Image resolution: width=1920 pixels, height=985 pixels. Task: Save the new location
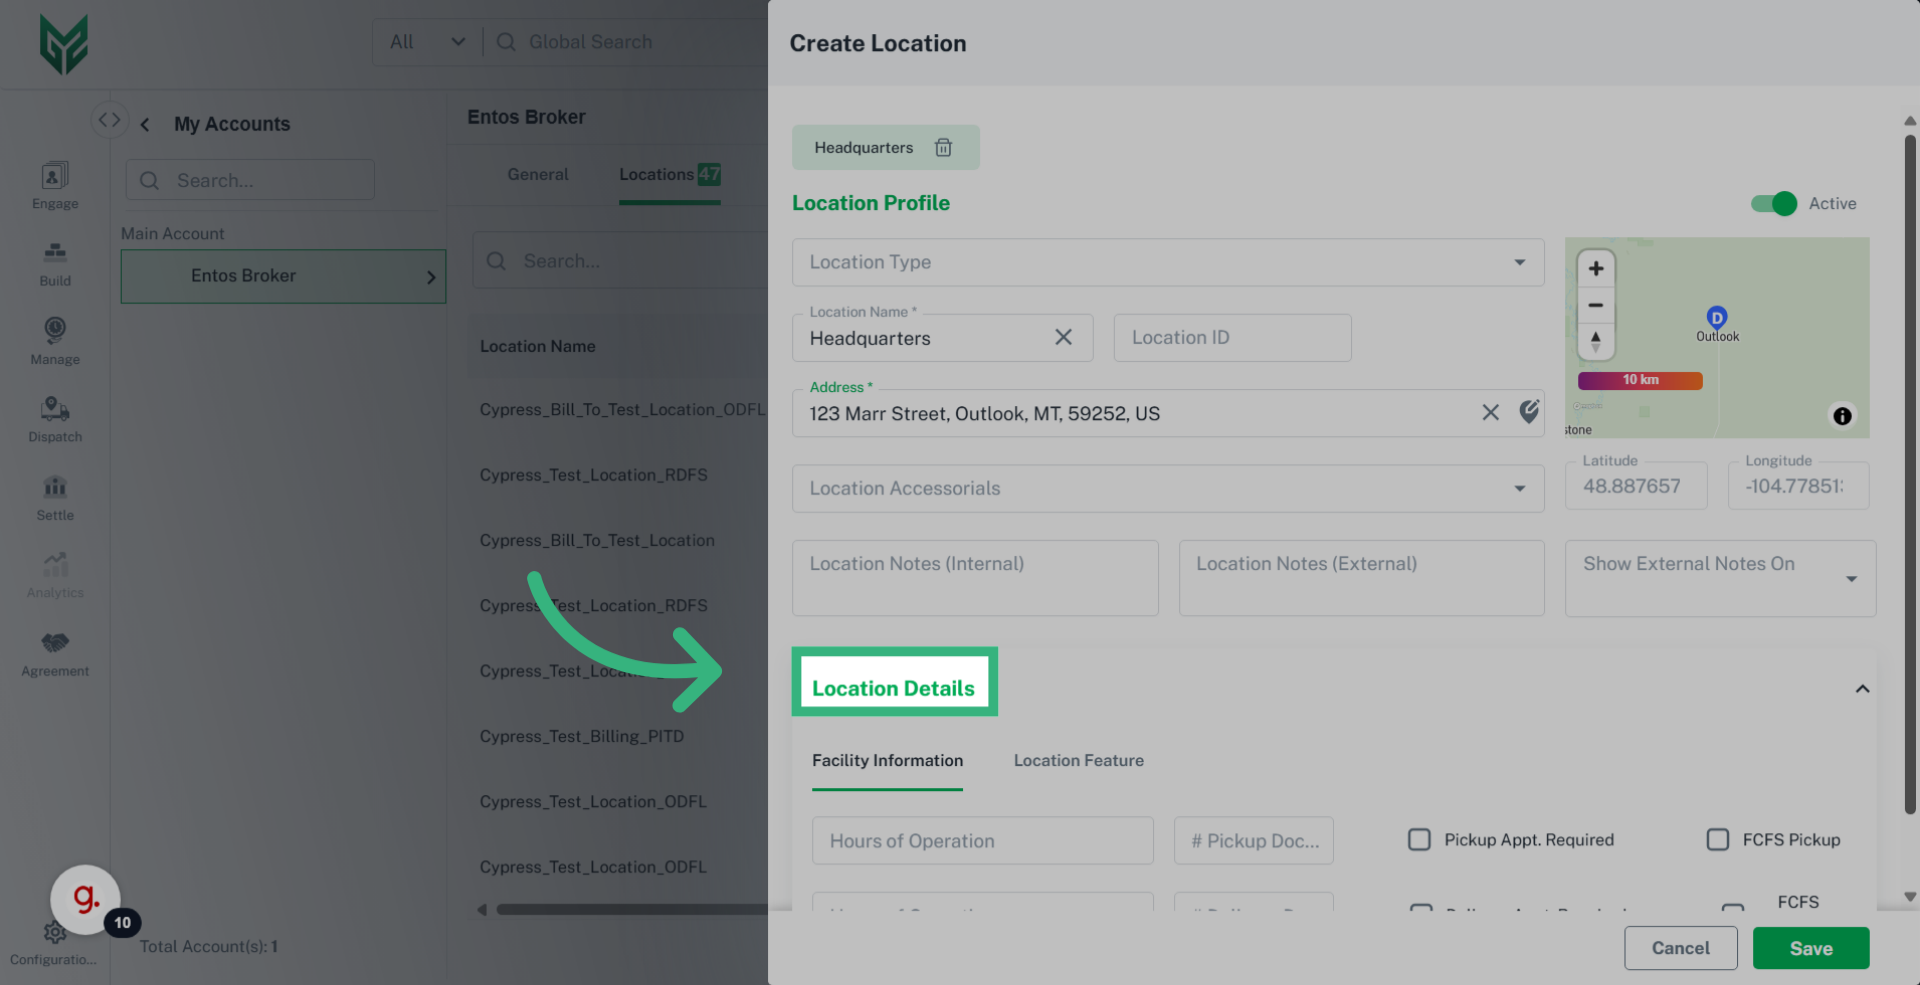(x=1810, y=948)
